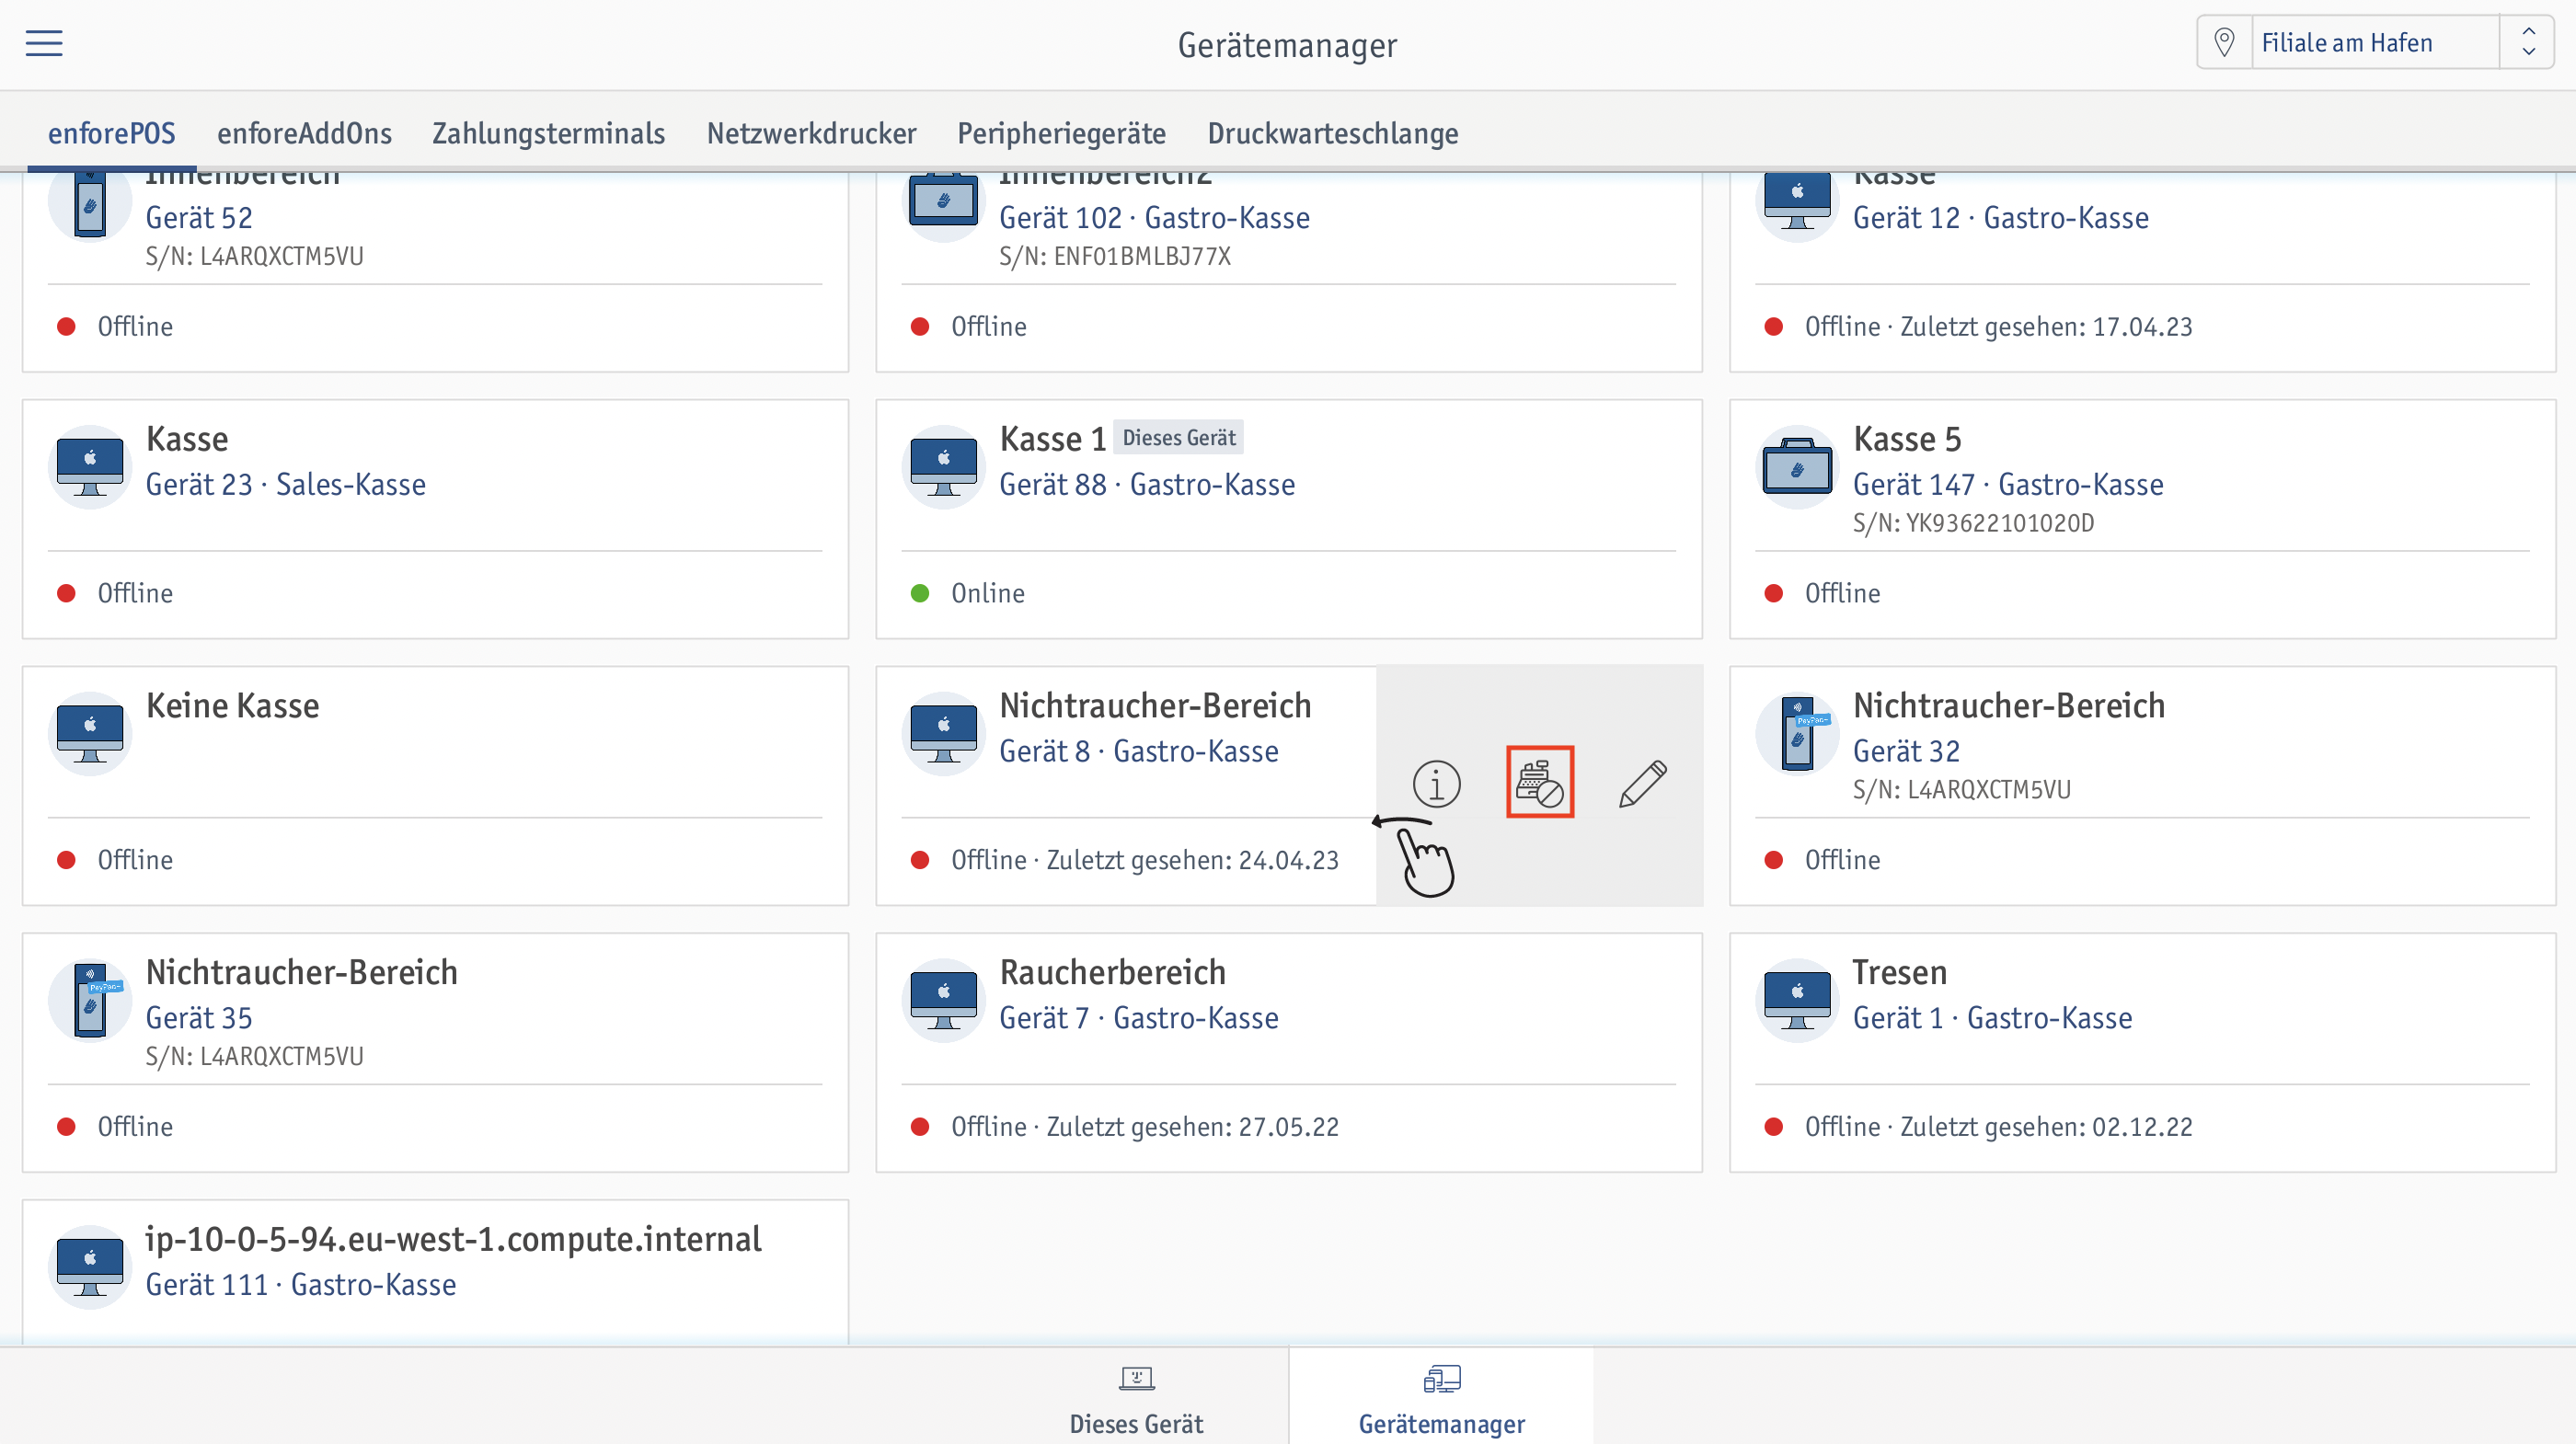2576x1444 pixels.
Task: Open the Kasse 5 title
Action: point(1906,439)
